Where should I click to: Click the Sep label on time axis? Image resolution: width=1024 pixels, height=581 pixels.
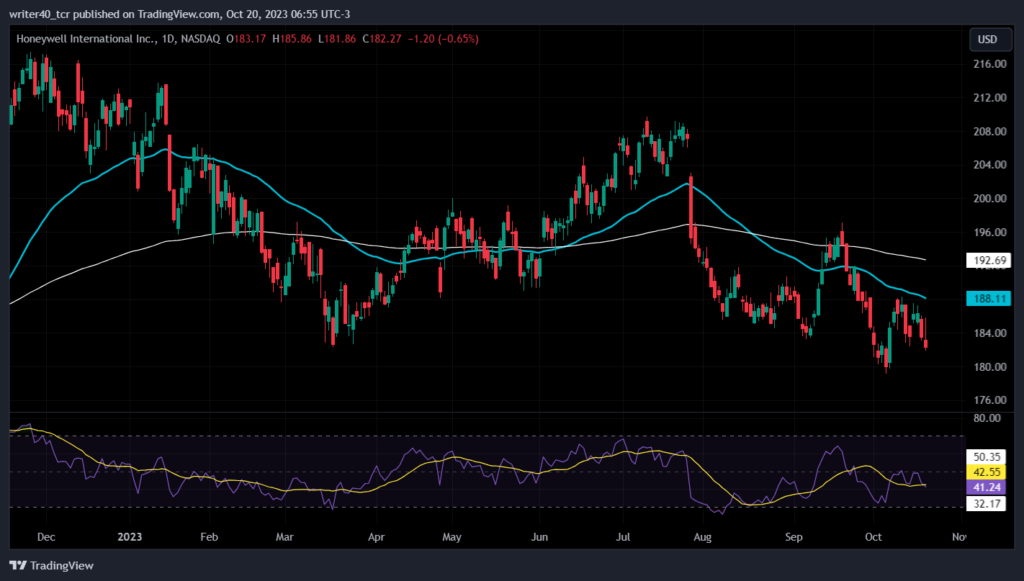(793, 537)
